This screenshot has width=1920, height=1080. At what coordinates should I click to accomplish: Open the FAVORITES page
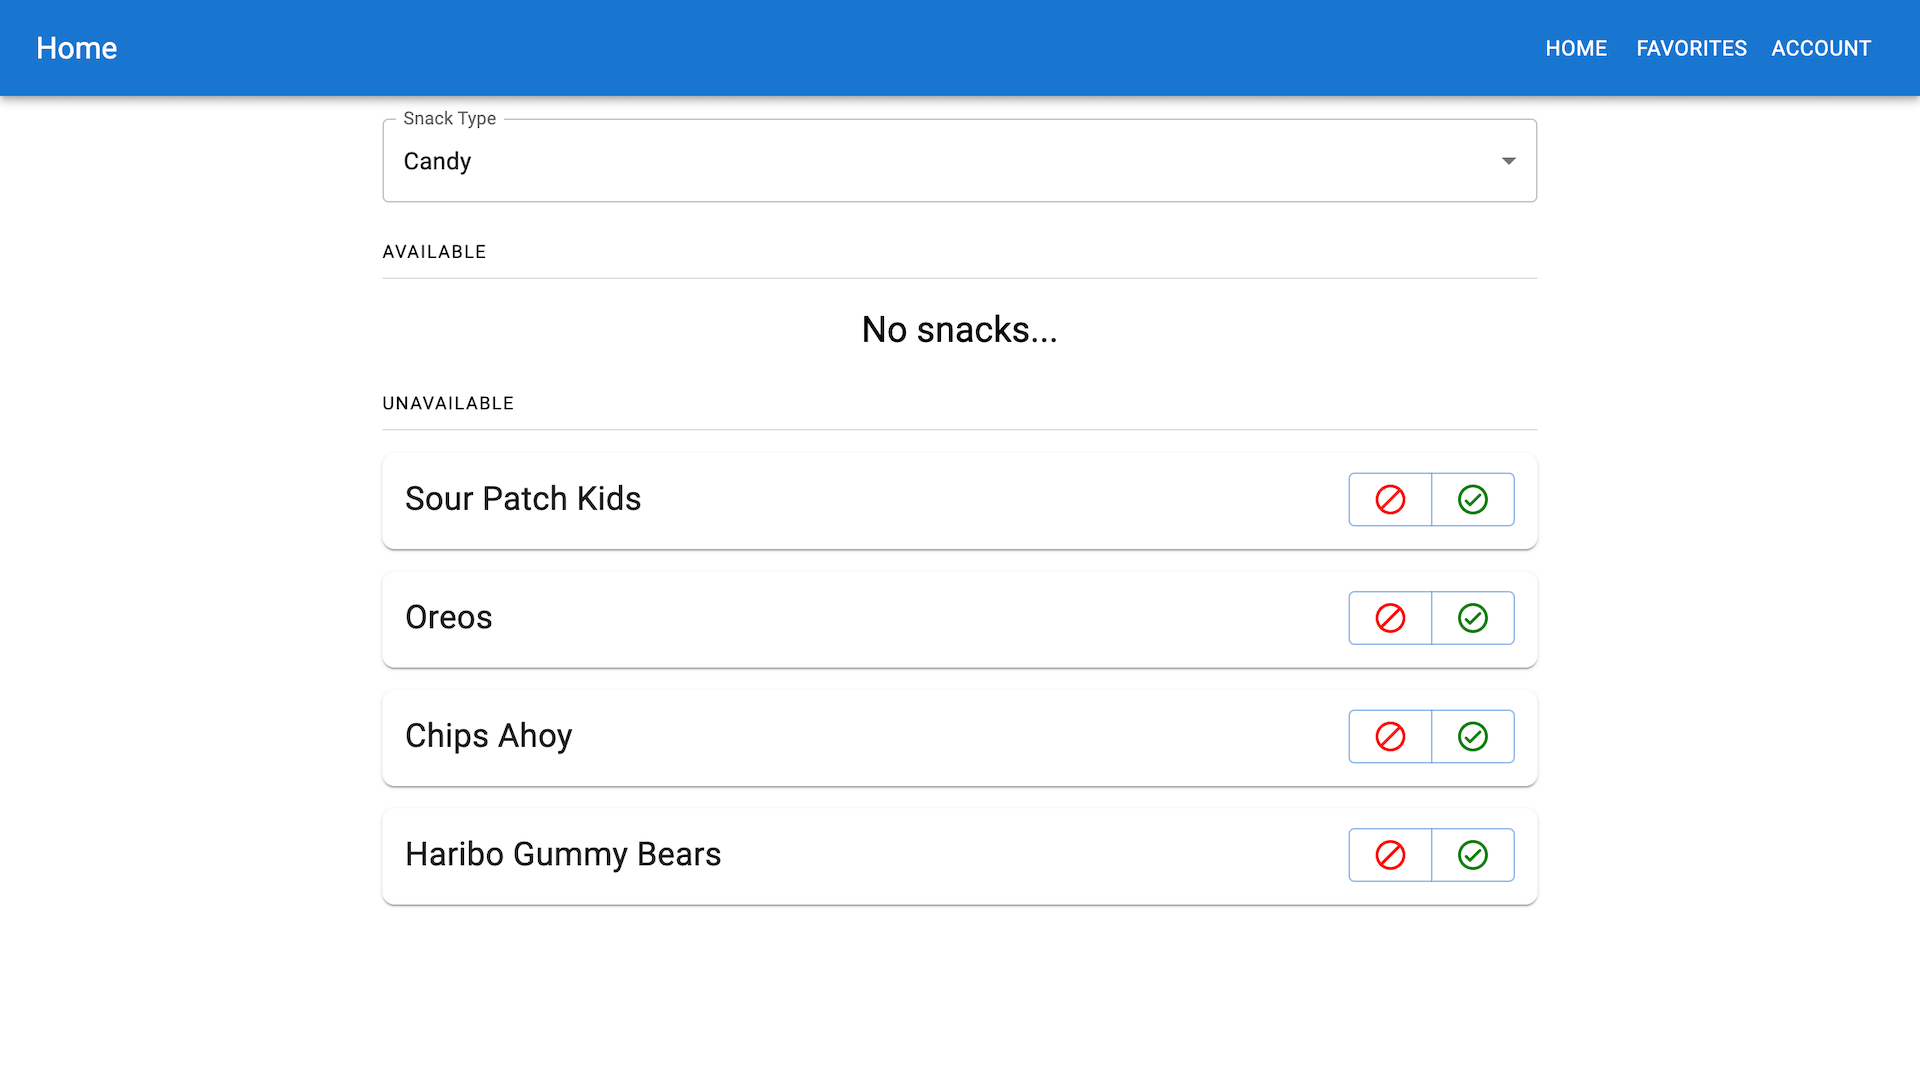(x=1692, y=48)
